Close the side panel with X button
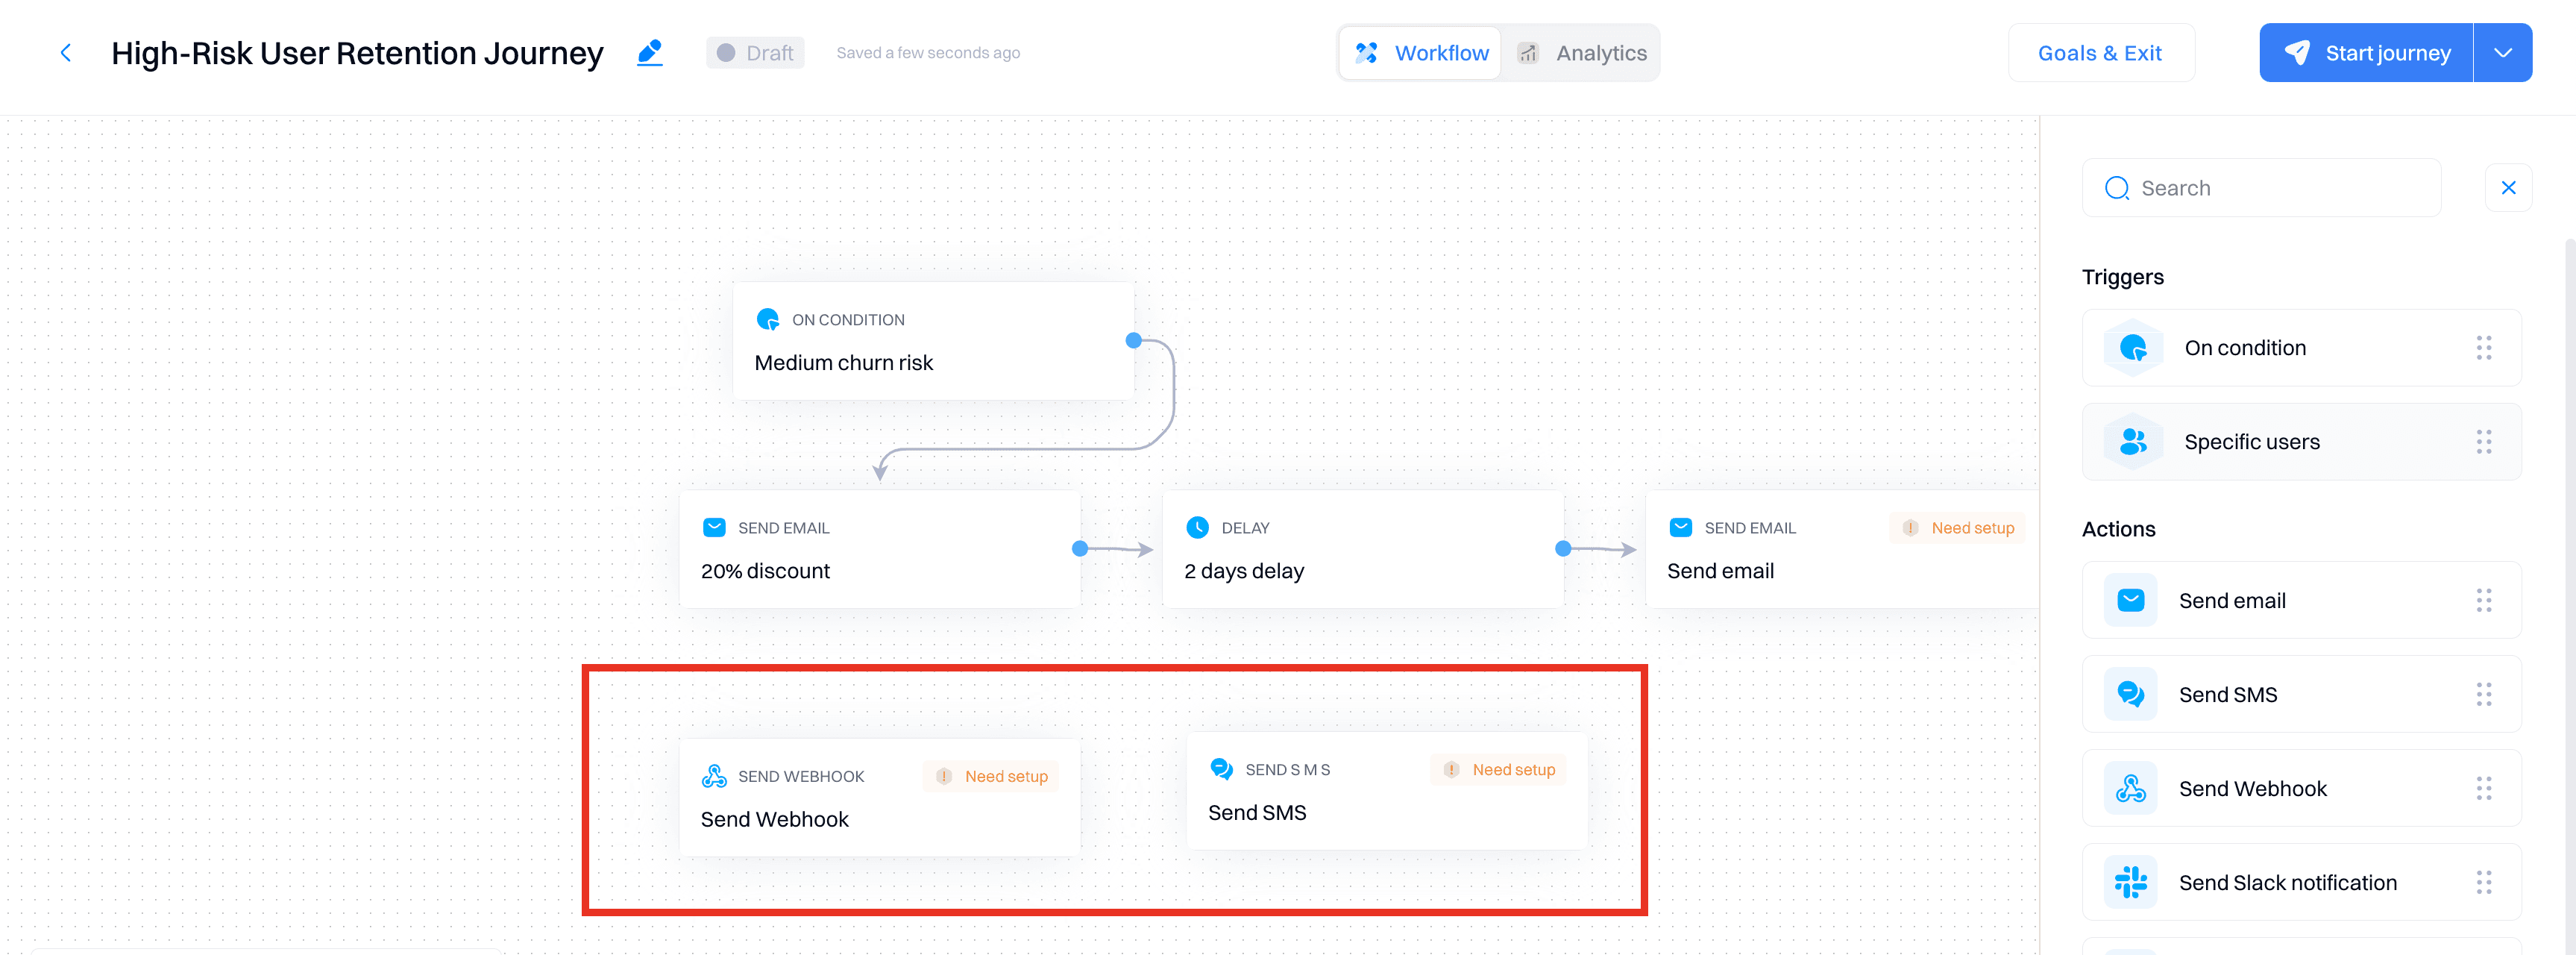Image resolution: width=2576 pixels, height=955 pixels. [2508, 188]
